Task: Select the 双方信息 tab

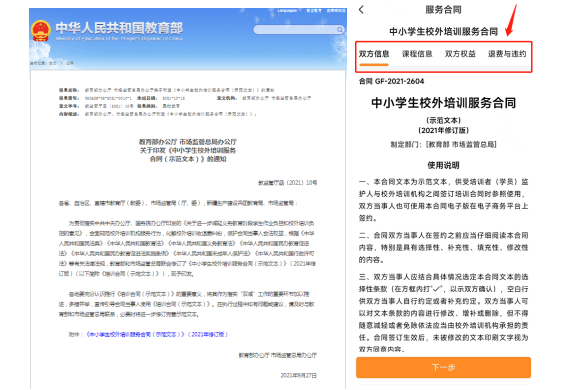Action: point(374,54)
